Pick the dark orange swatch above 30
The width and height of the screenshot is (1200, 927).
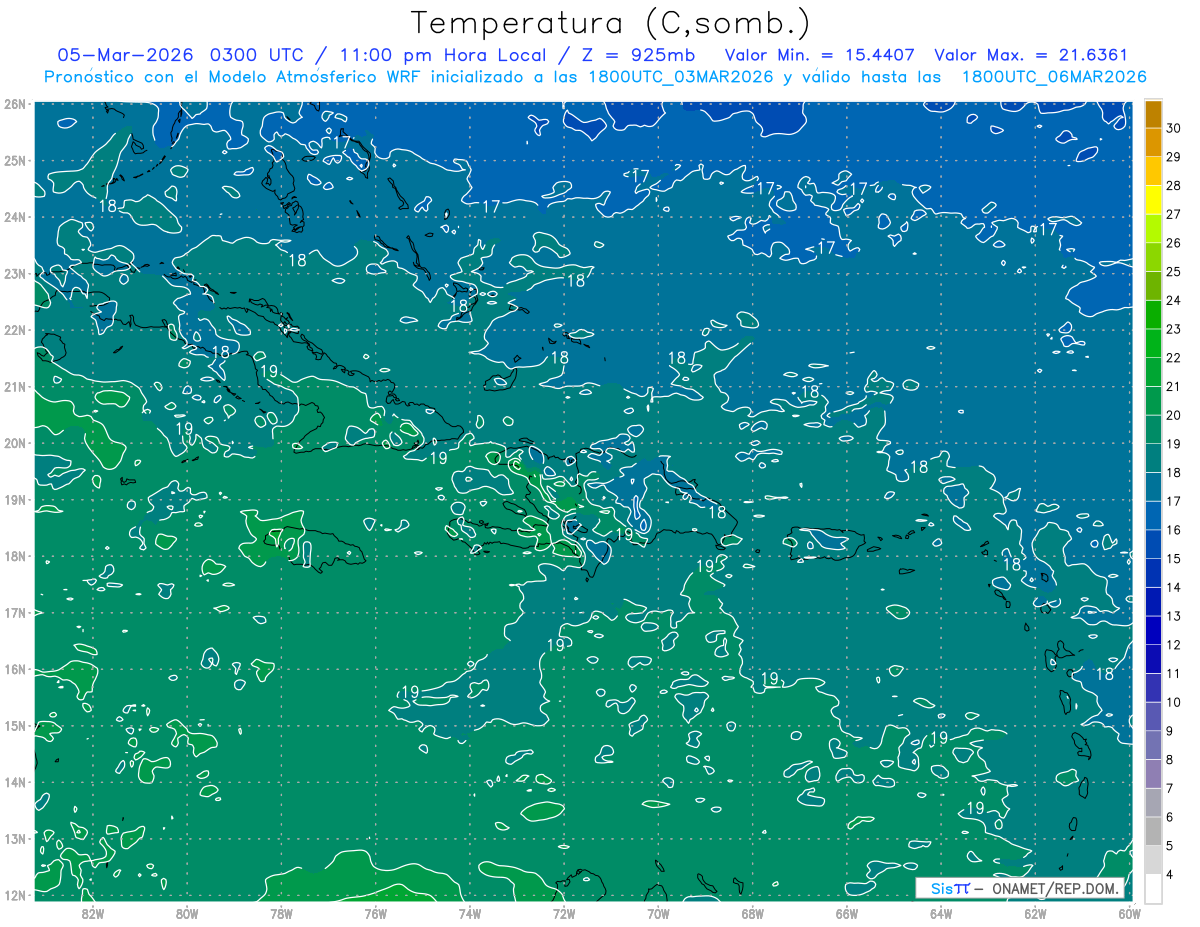(x=1153, y=115)
